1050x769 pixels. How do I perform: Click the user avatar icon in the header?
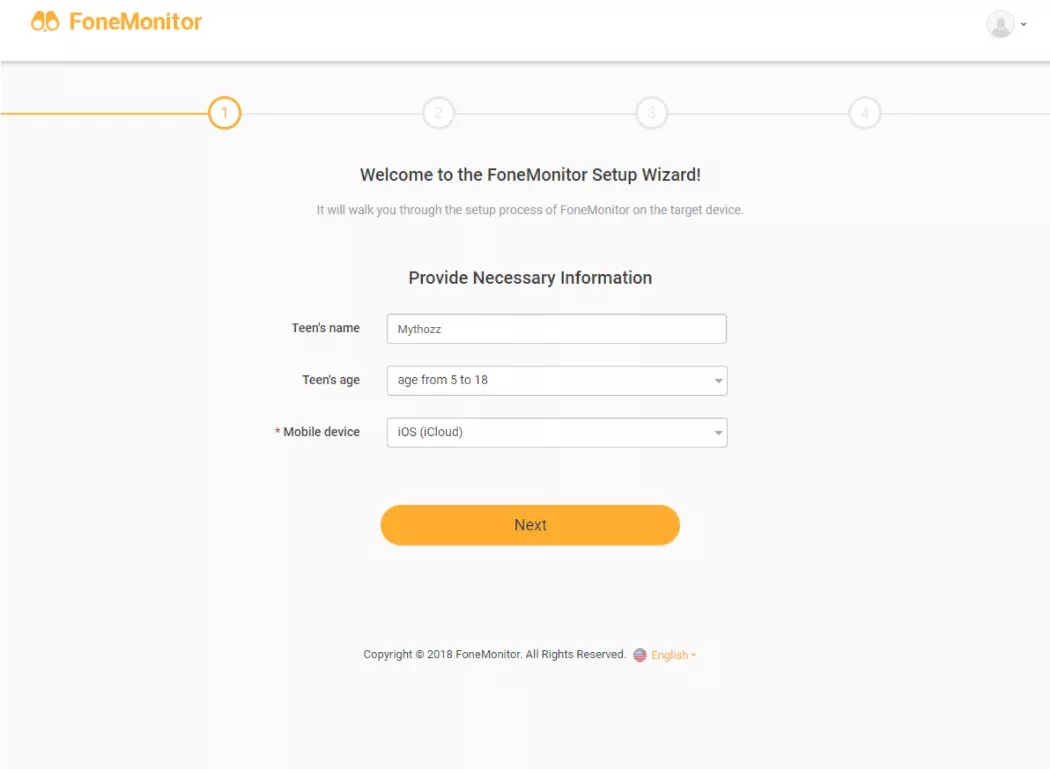click(1001, 23)
